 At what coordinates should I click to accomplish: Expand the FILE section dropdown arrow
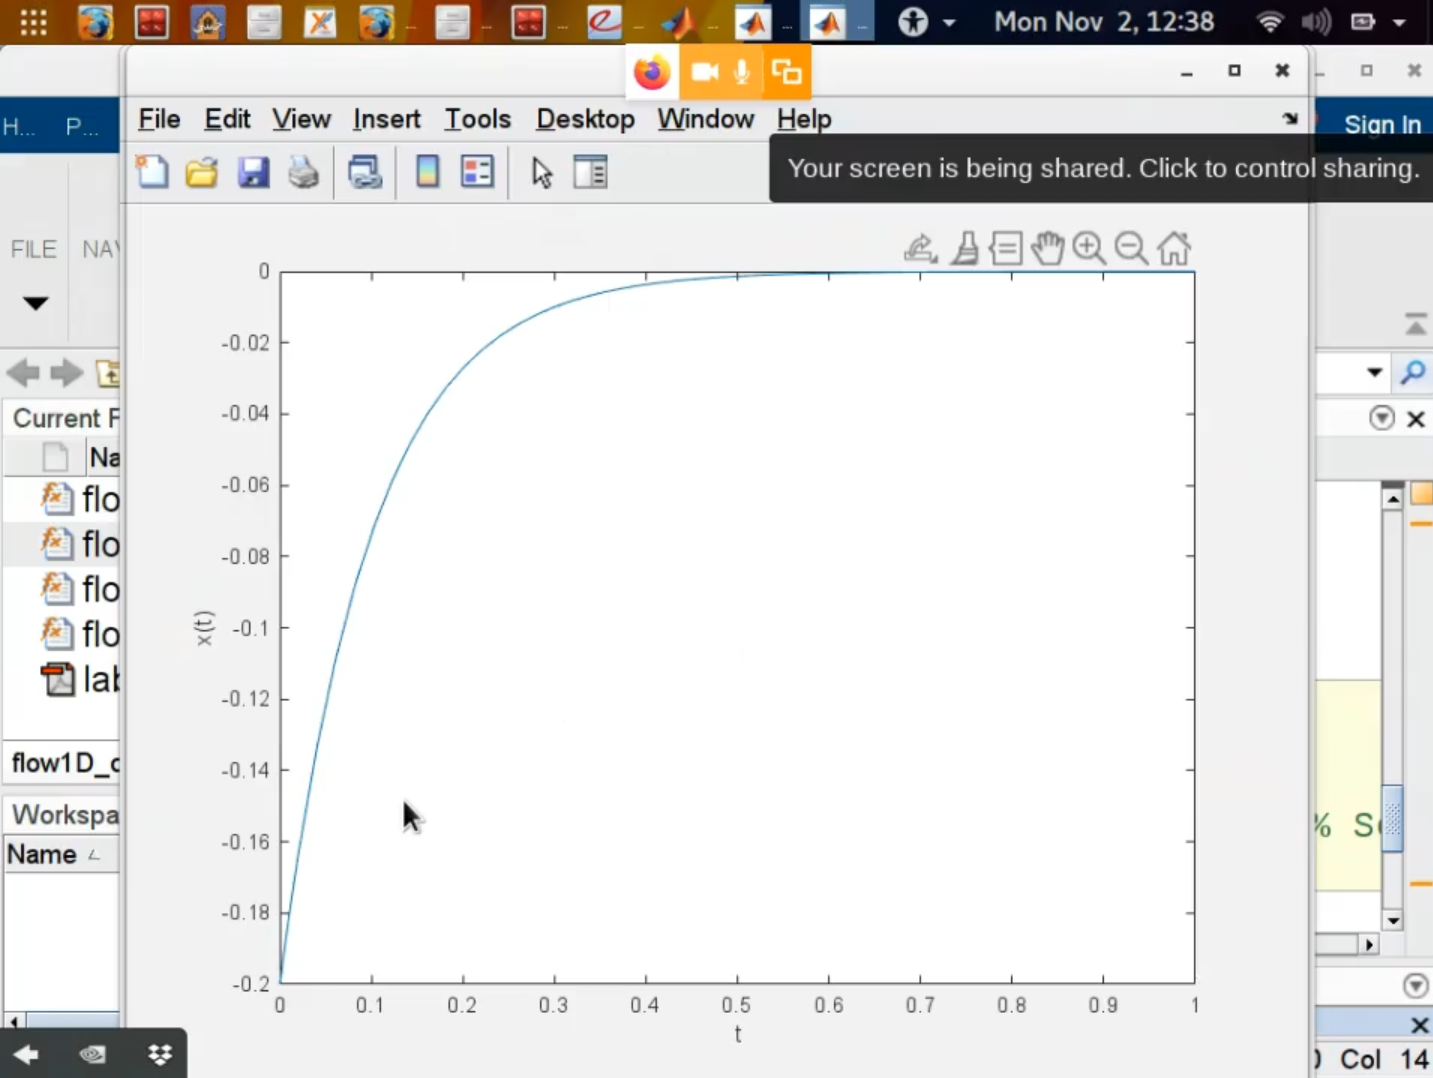point(35,303)
